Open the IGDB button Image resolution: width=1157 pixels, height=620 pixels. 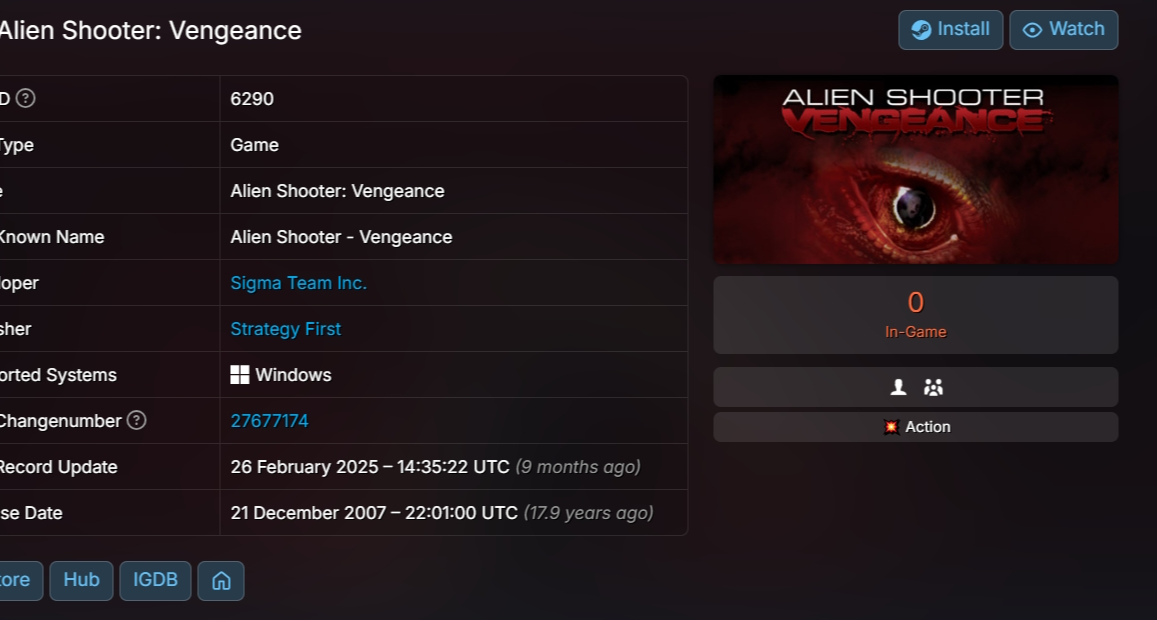point(155,581)
